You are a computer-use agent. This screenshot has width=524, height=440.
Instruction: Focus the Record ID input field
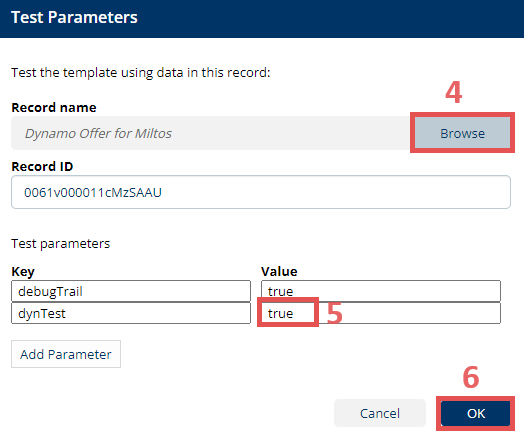click(261, 192)
